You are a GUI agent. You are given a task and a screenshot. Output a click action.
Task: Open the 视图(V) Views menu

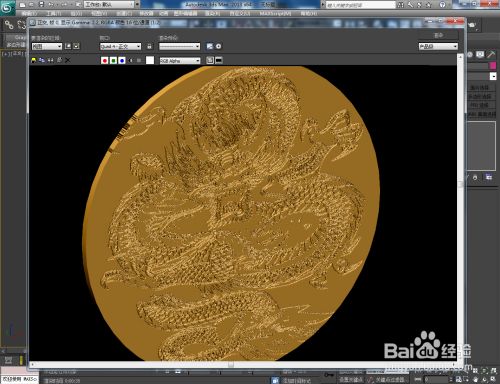(x=99, y=13)
